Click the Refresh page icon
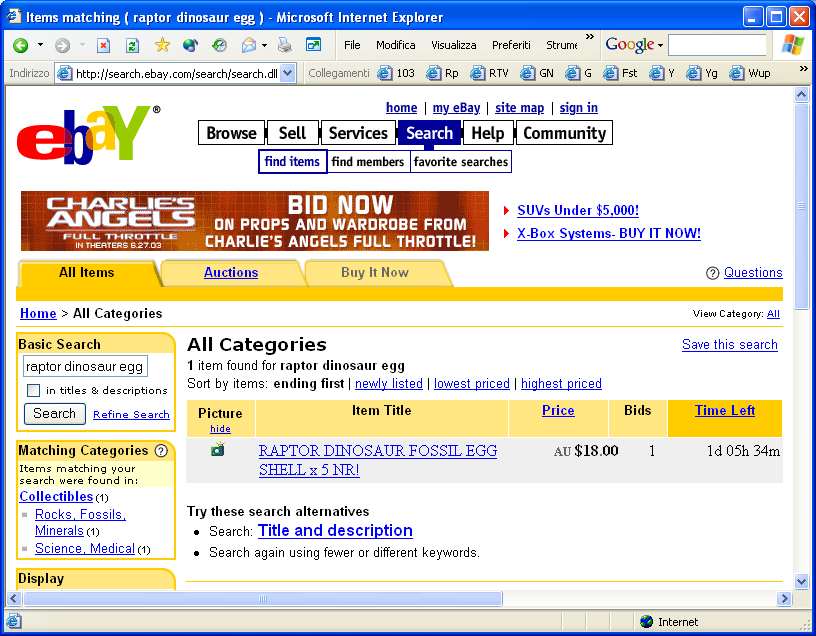 132,45
